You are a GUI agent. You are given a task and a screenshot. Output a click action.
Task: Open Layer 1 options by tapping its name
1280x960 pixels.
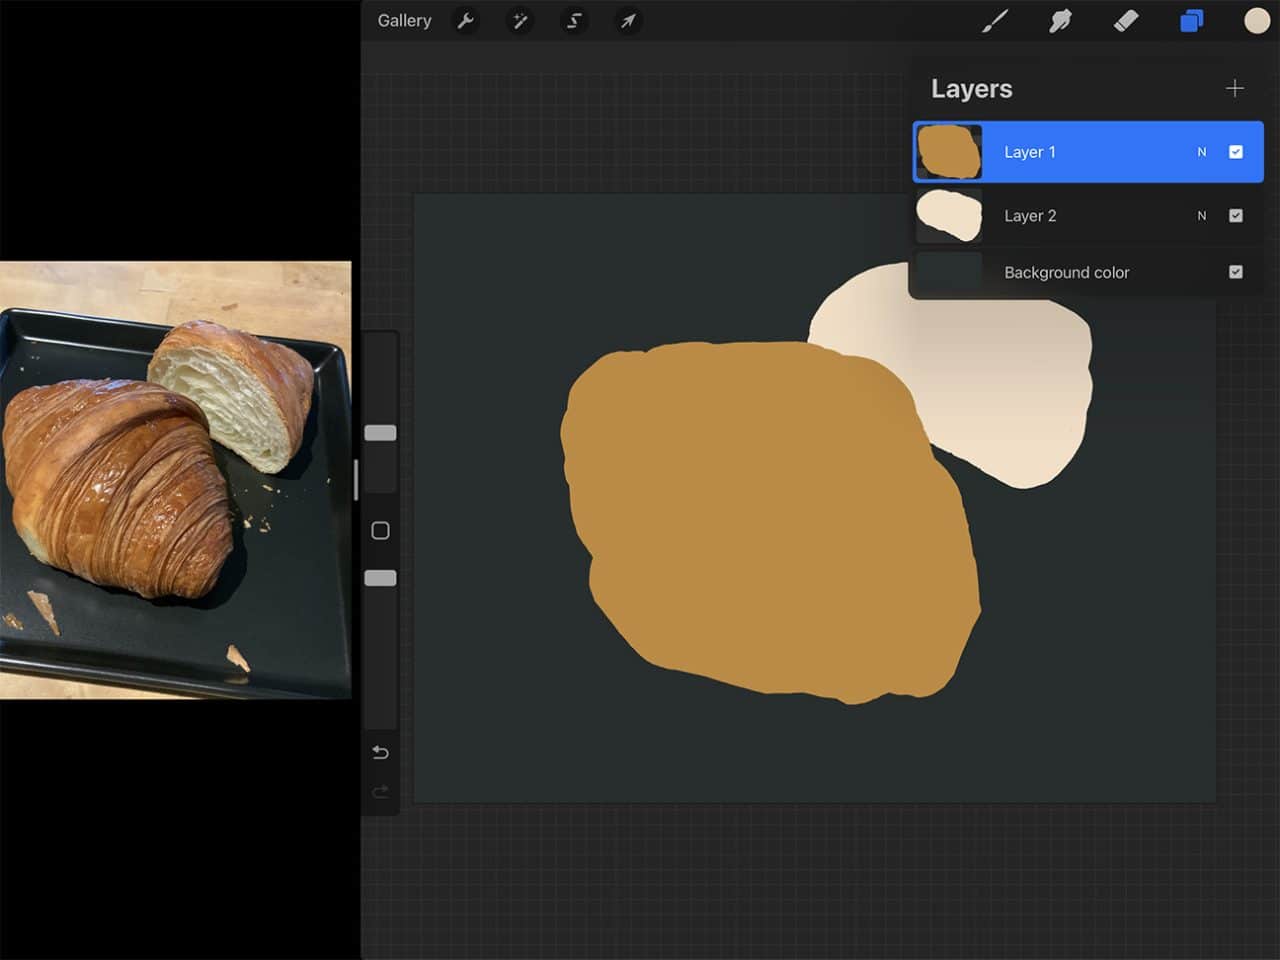(x=1030, y=151)
